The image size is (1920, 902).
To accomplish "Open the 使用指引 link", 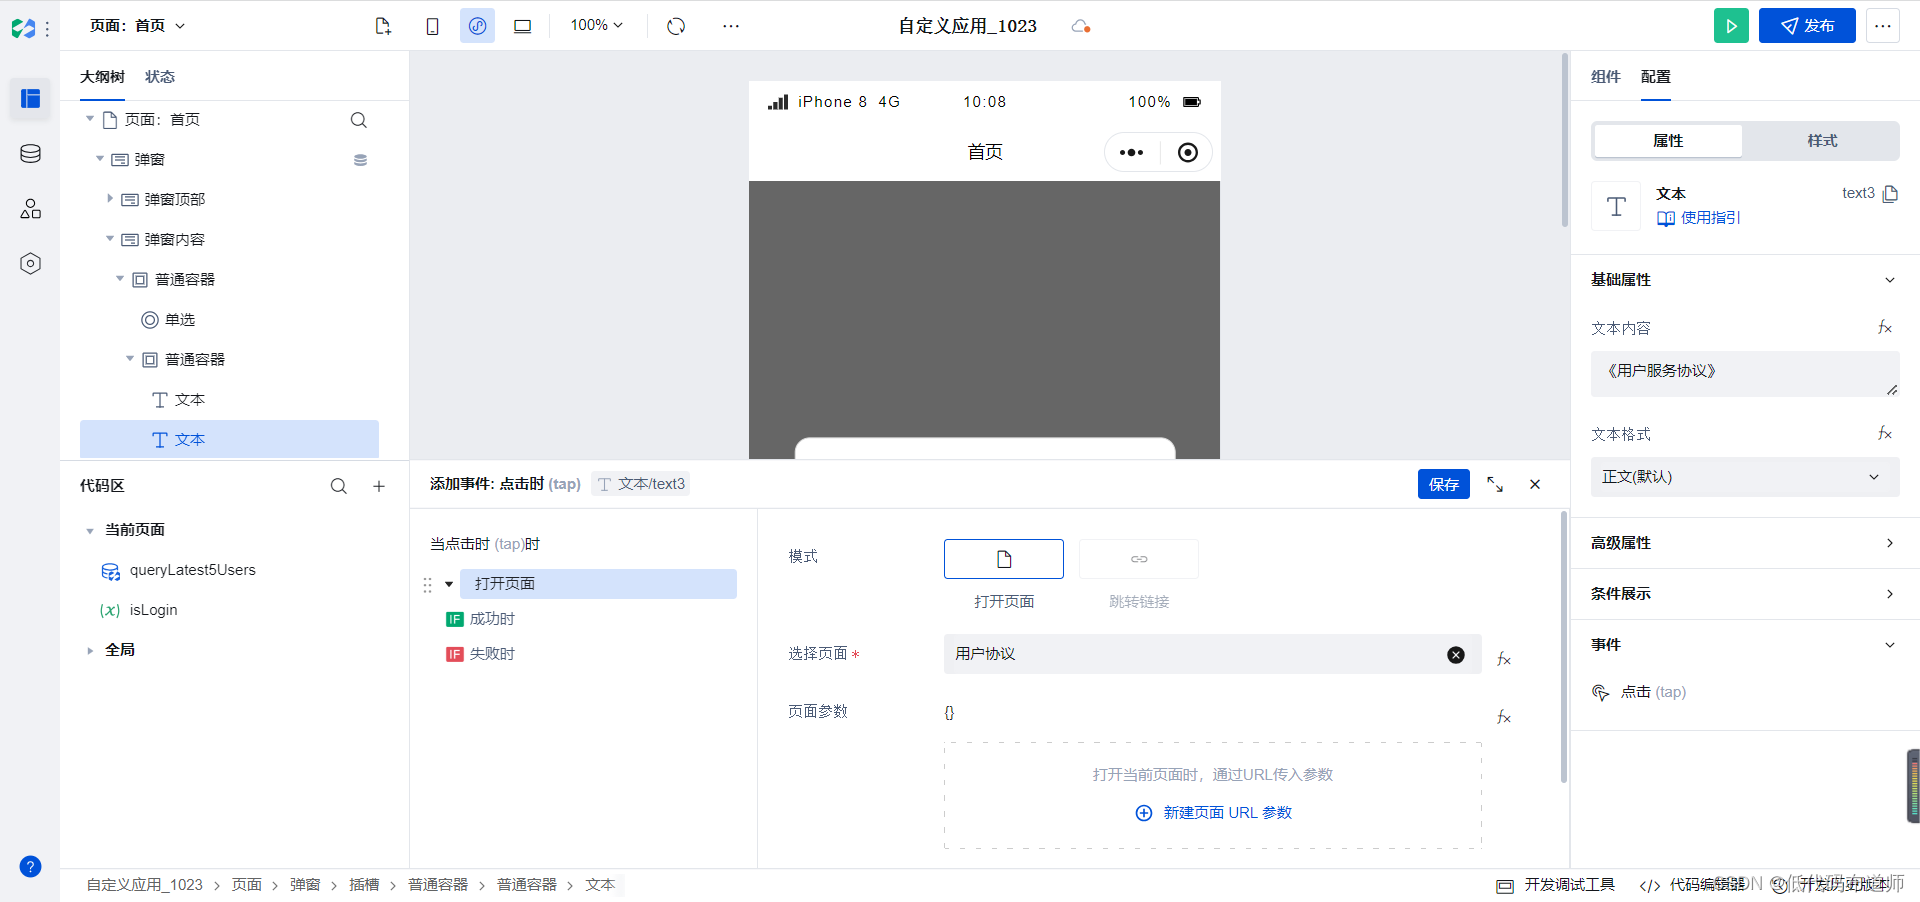I will [1699, 218].
